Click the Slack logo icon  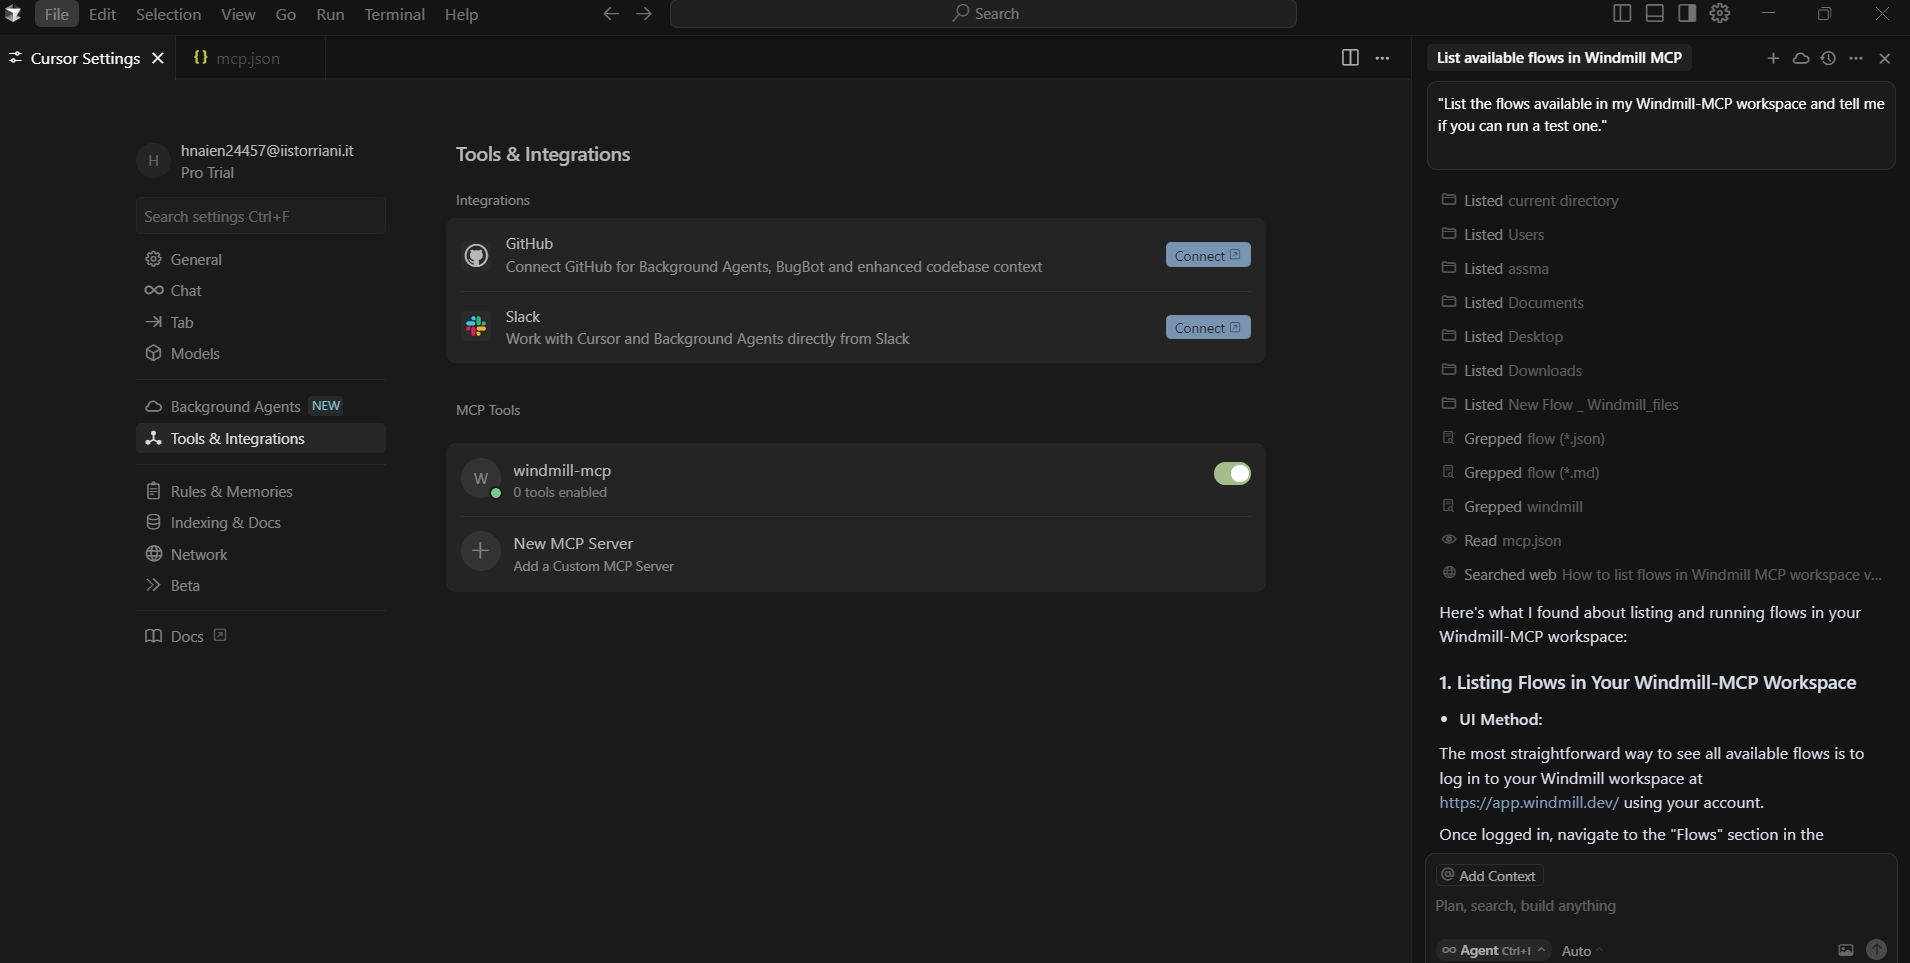point(477,327)
